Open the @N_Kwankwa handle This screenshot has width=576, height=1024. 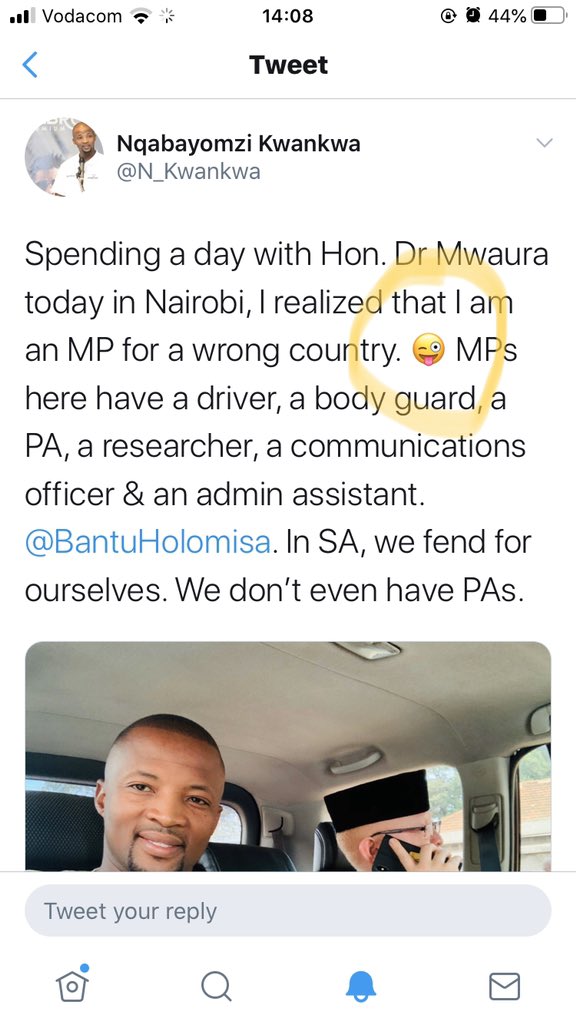[x=188, y=172]
